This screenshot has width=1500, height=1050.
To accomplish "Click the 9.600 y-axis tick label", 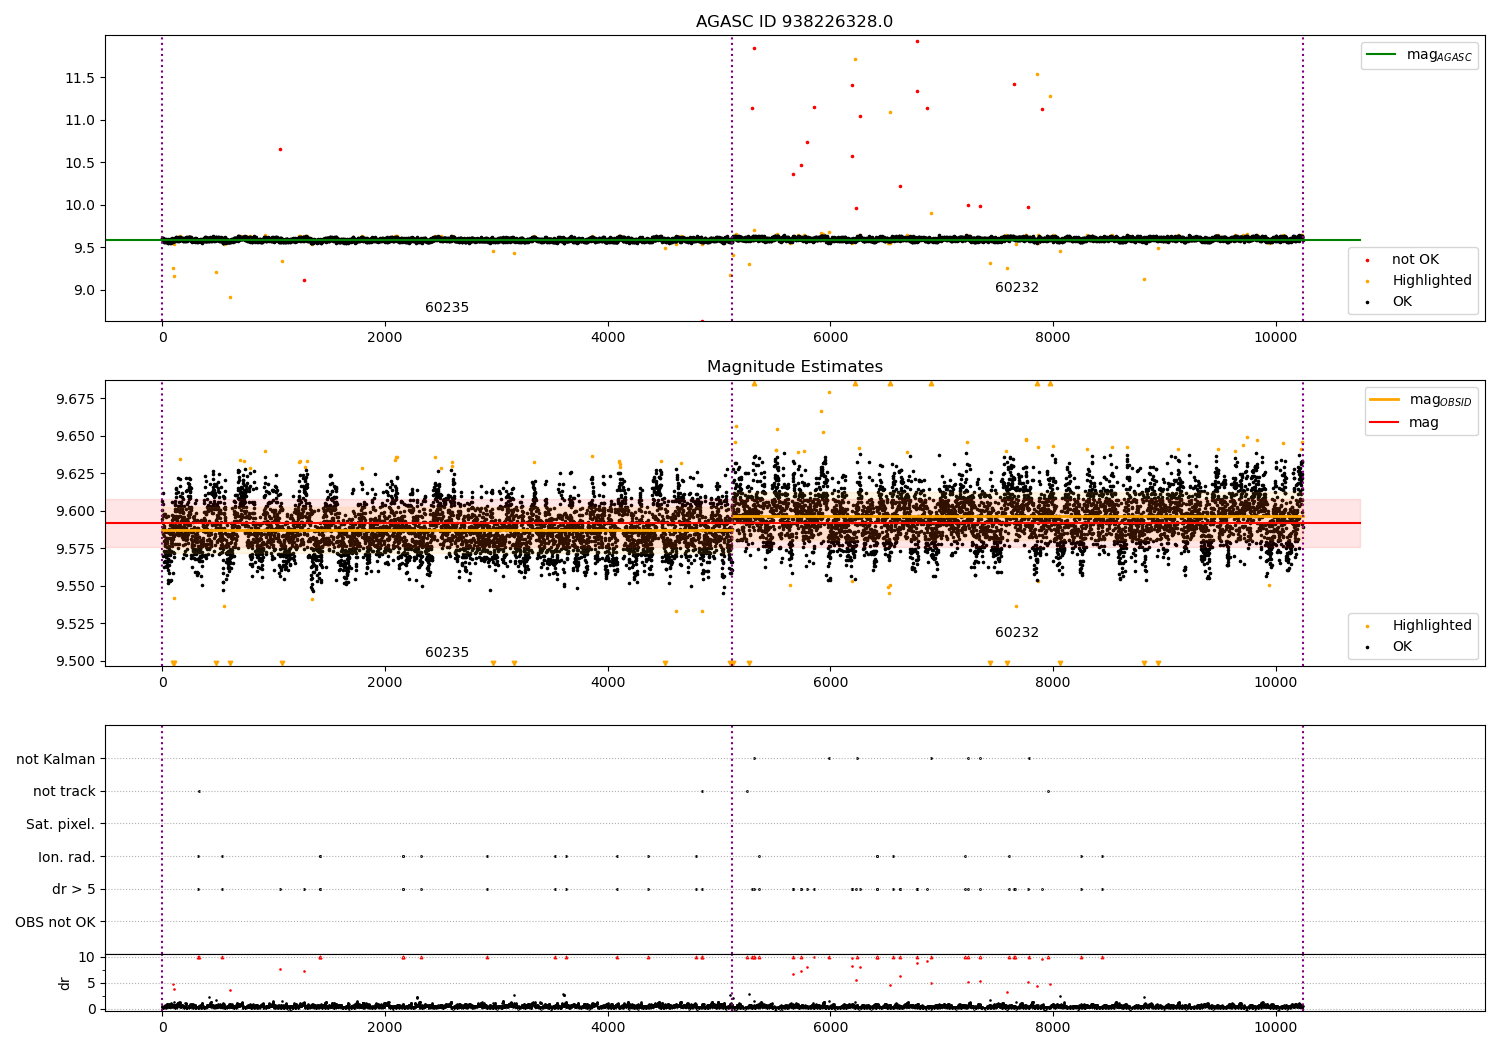I will click(76, 511).
